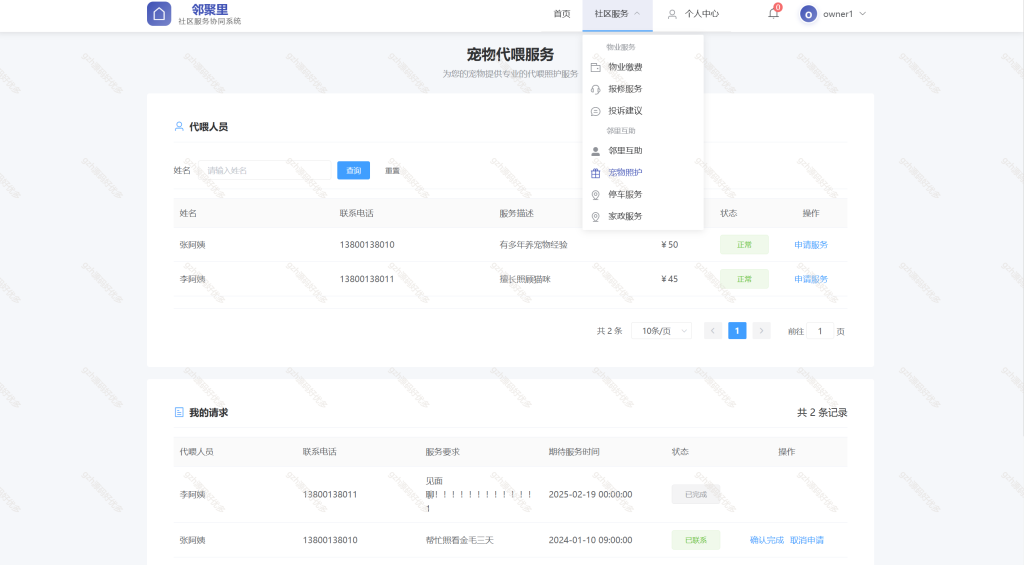Open the 10条/页 page size dropdown
This screenshot has width=1024, height=565.
[662, 331]
